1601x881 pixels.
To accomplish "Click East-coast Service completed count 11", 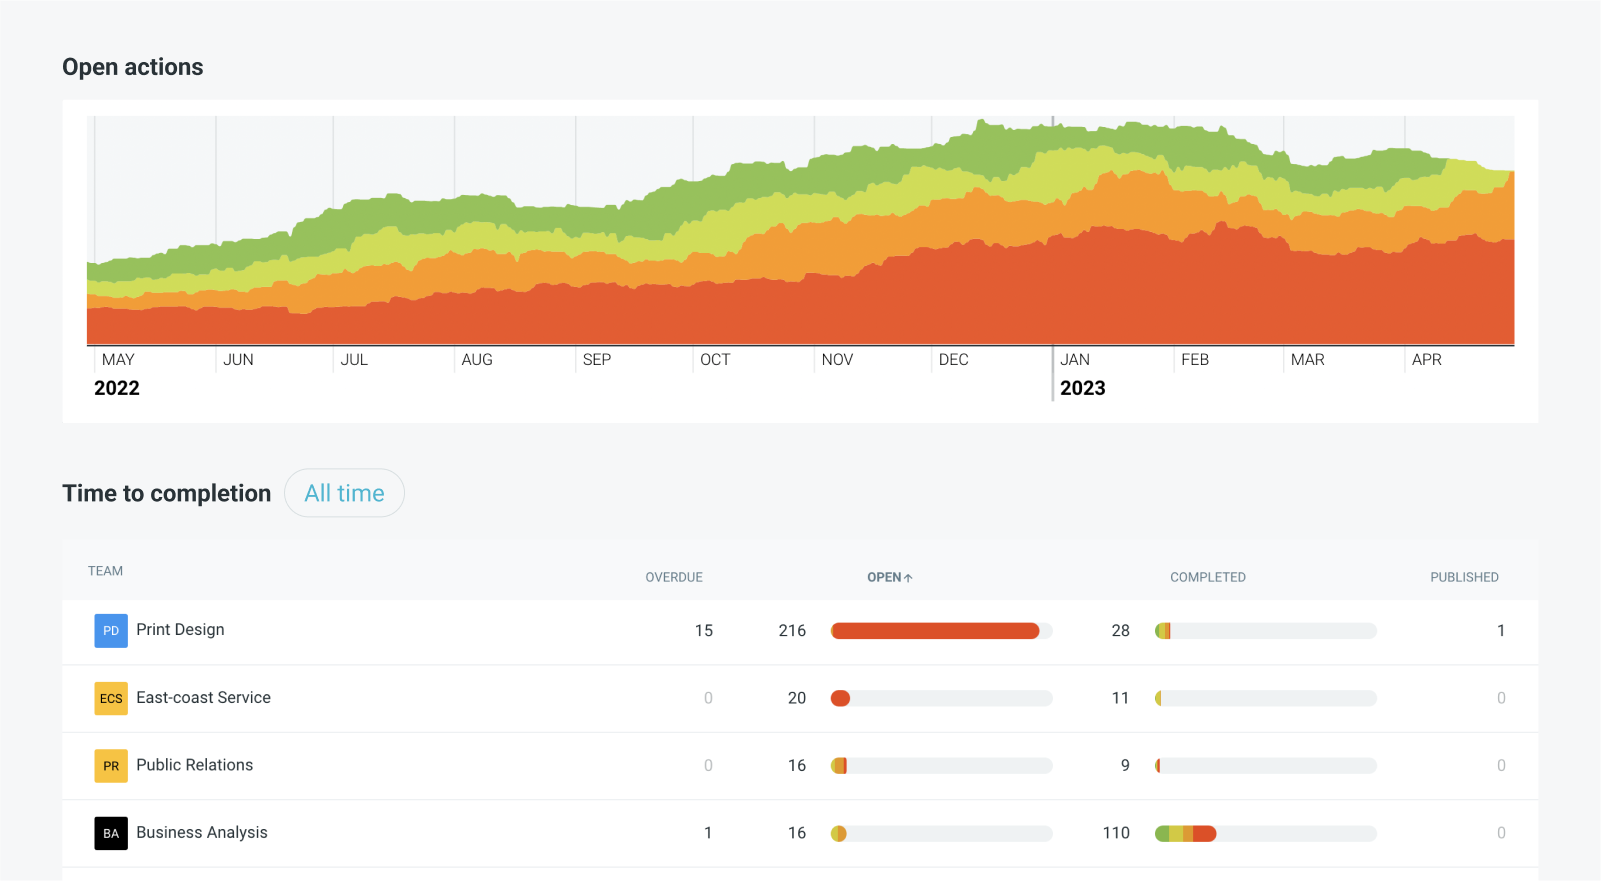I will point(1121,698).
